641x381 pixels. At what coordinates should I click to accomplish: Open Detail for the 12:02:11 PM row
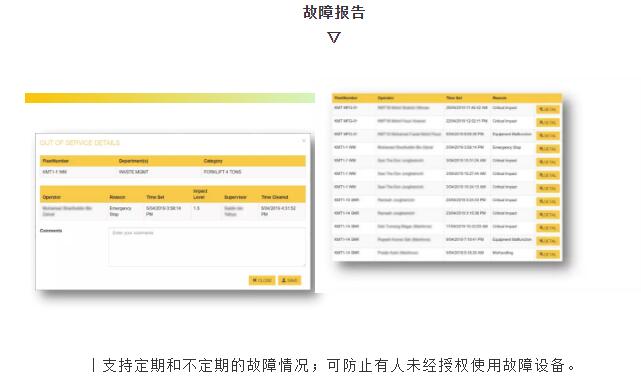pos(547,122)
